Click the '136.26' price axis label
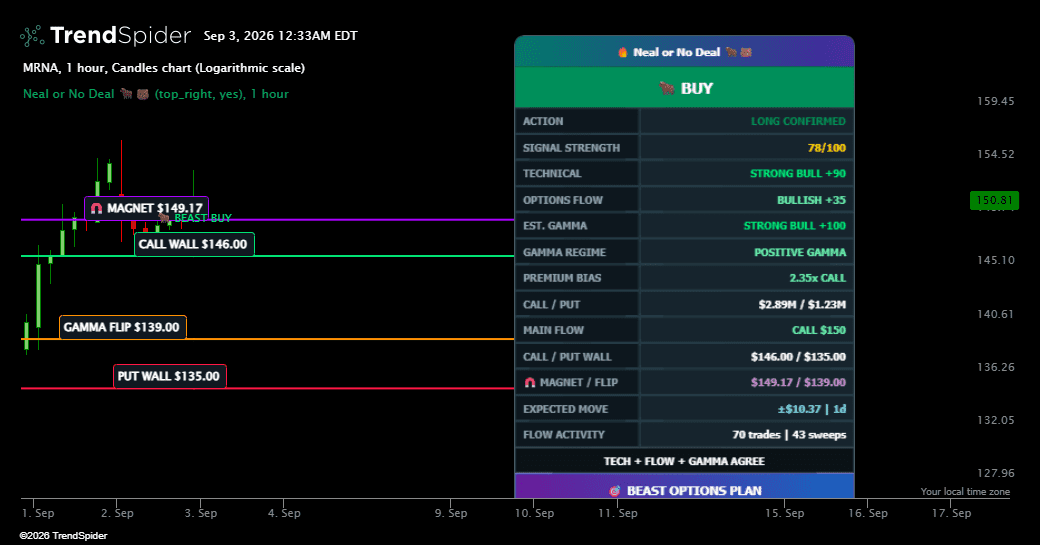1040x545 pixels. pyautogui.click(x=996, y=367)
